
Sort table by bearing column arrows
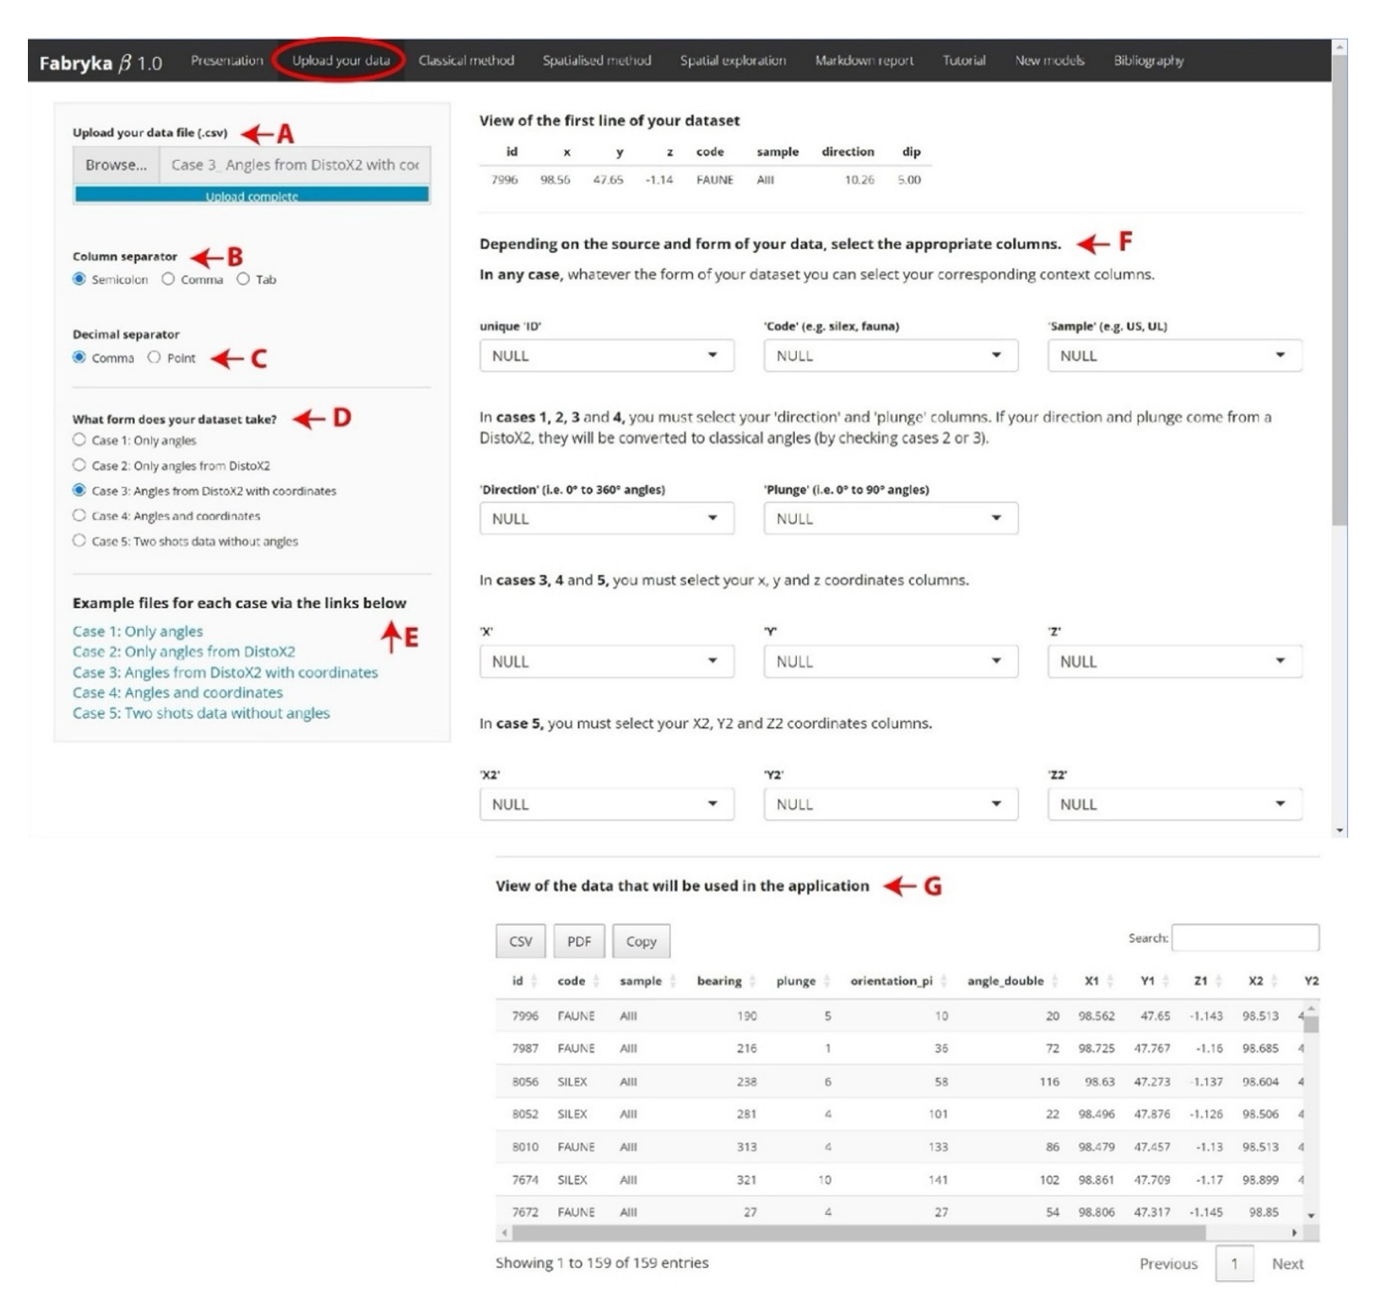(752, 981)
